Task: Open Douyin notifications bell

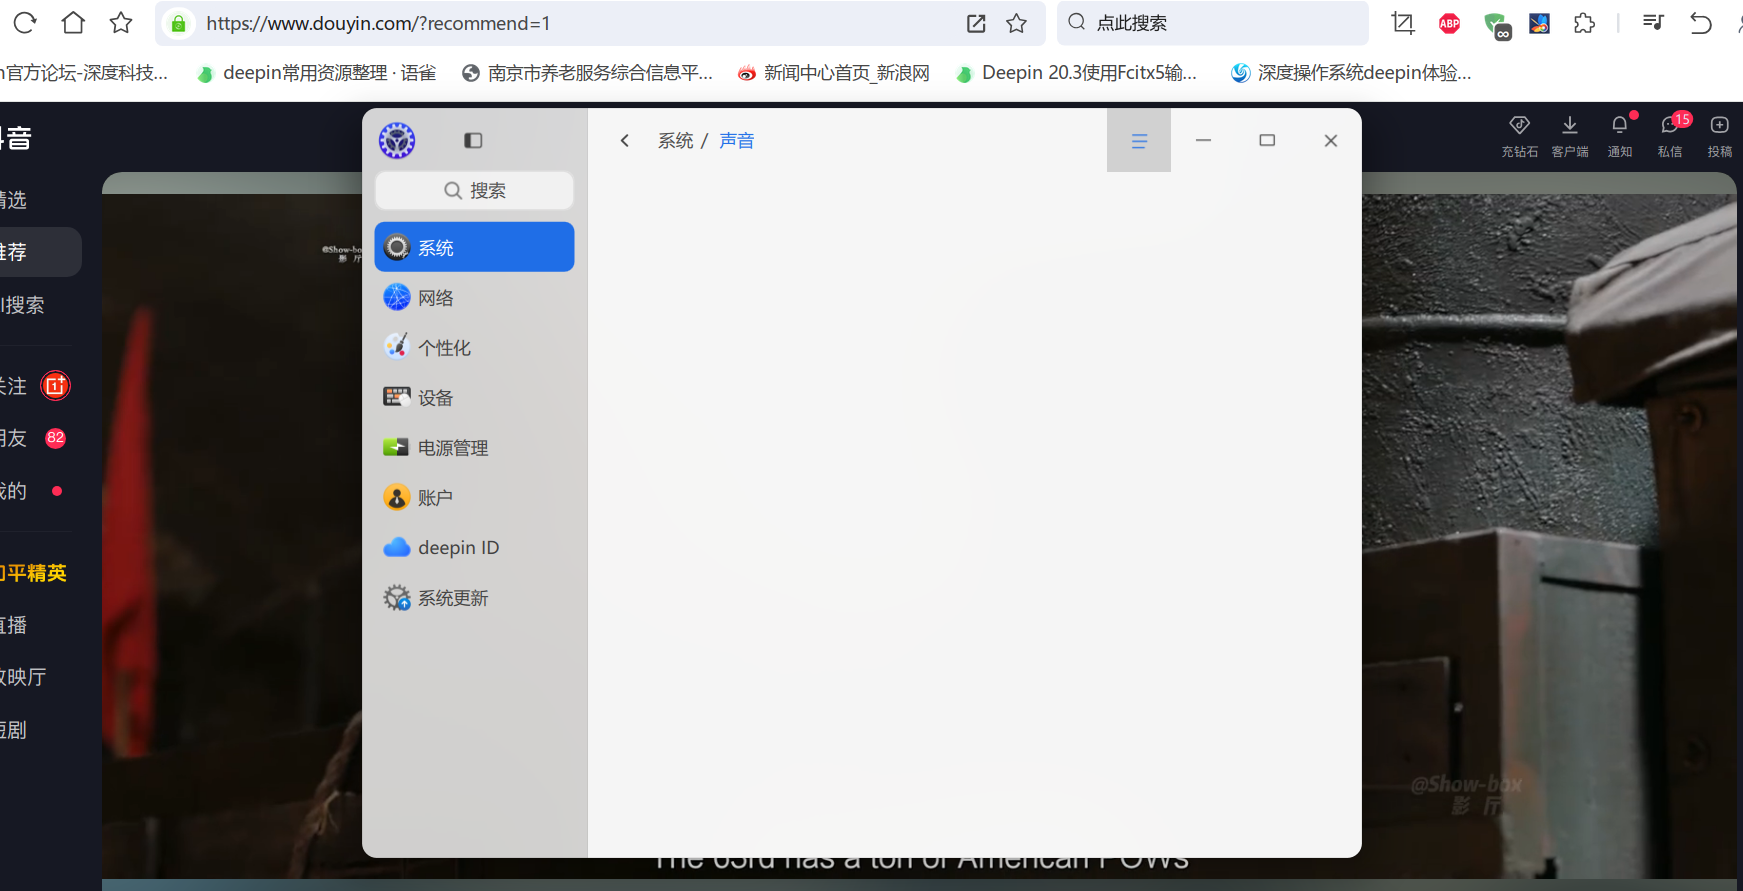Action: 1620,125
